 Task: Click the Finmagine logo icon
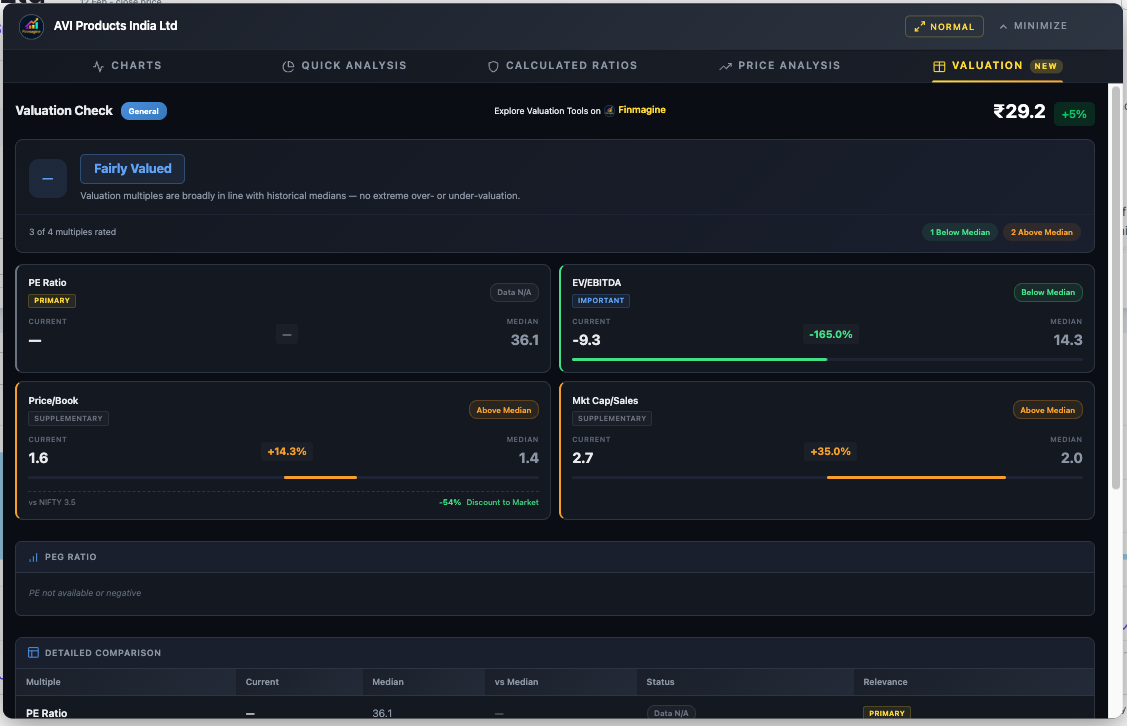click(x=609, y=111)
